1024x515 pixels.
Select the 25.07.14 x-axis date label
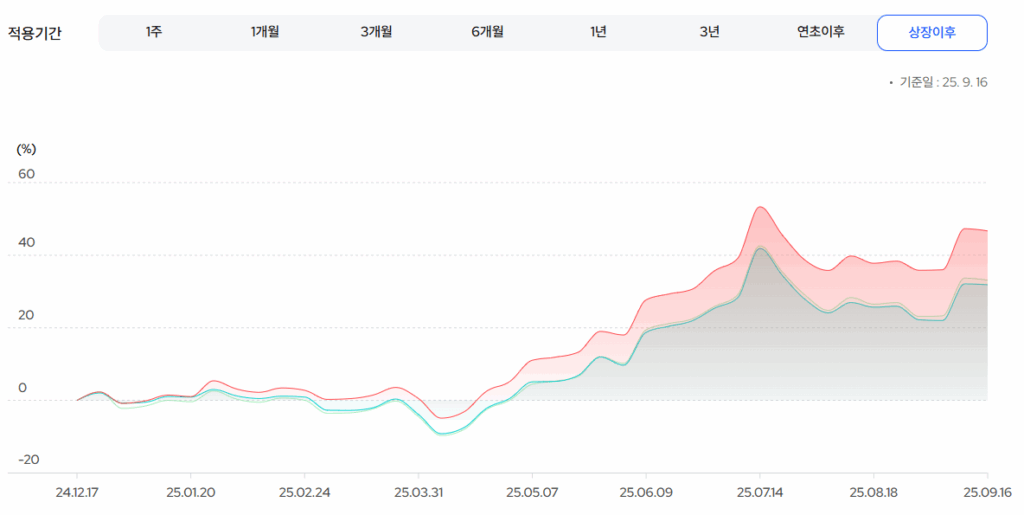[760, 493]
